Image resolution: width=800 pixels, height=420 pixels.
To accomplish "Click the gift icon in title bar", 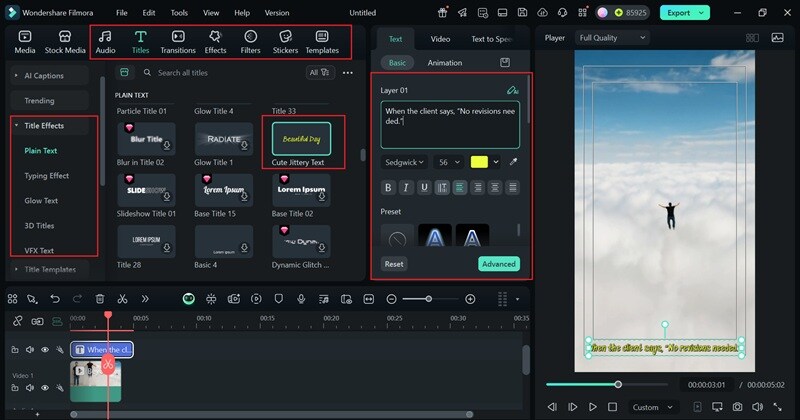I will click(442, 13).
